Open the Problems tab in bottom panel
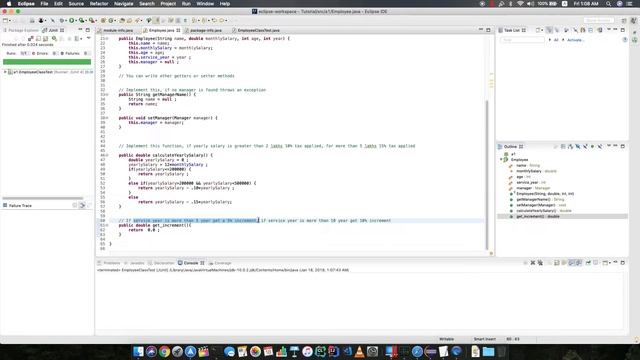 pyautogui.click(x=109, y=263)
